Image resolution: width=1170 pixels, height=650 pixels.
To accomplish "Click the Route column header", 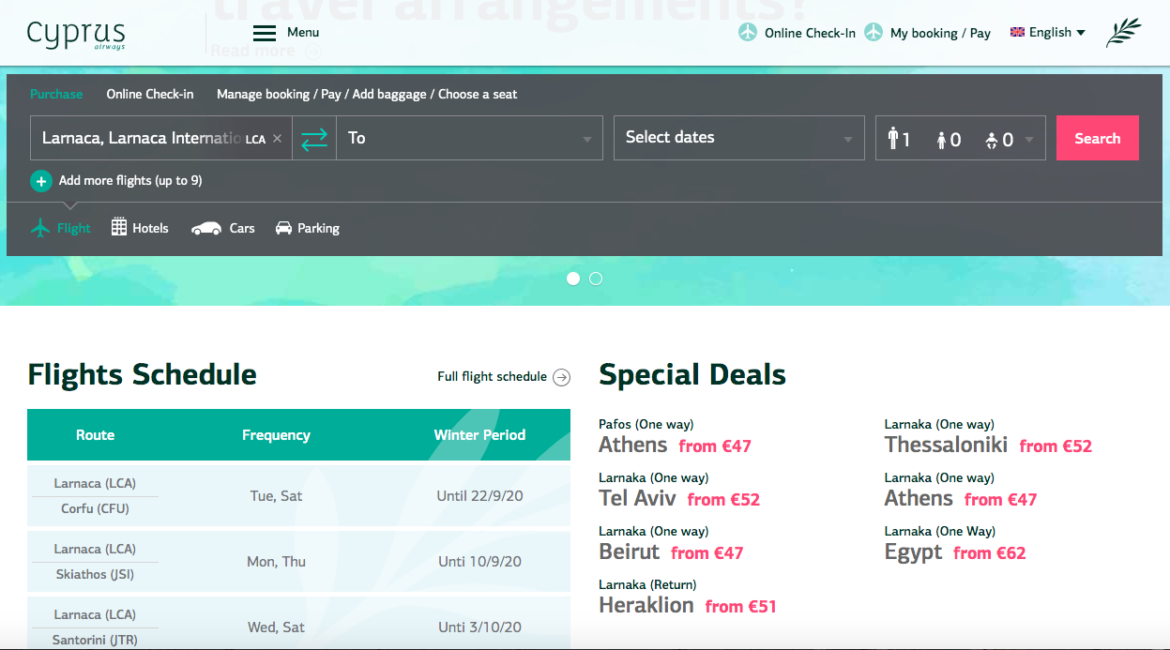I will [95, 435].
